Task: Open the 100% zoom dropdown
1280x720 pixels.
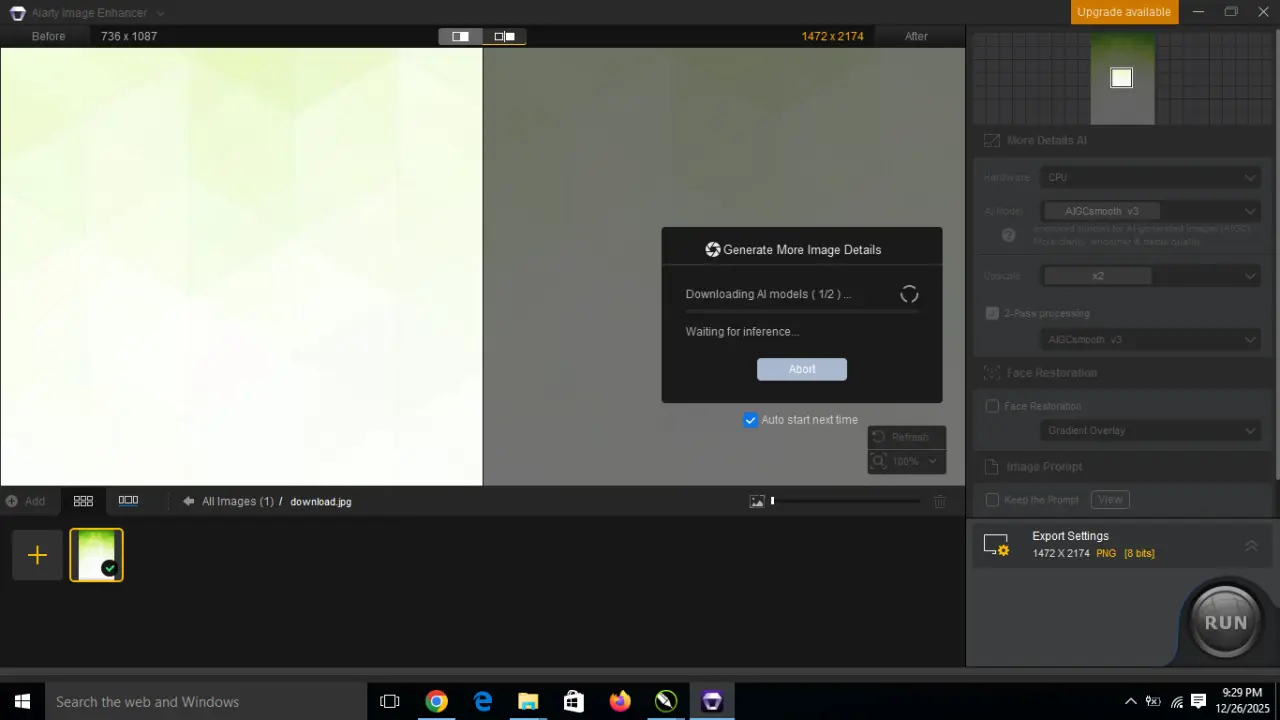Action: (906, 461)
